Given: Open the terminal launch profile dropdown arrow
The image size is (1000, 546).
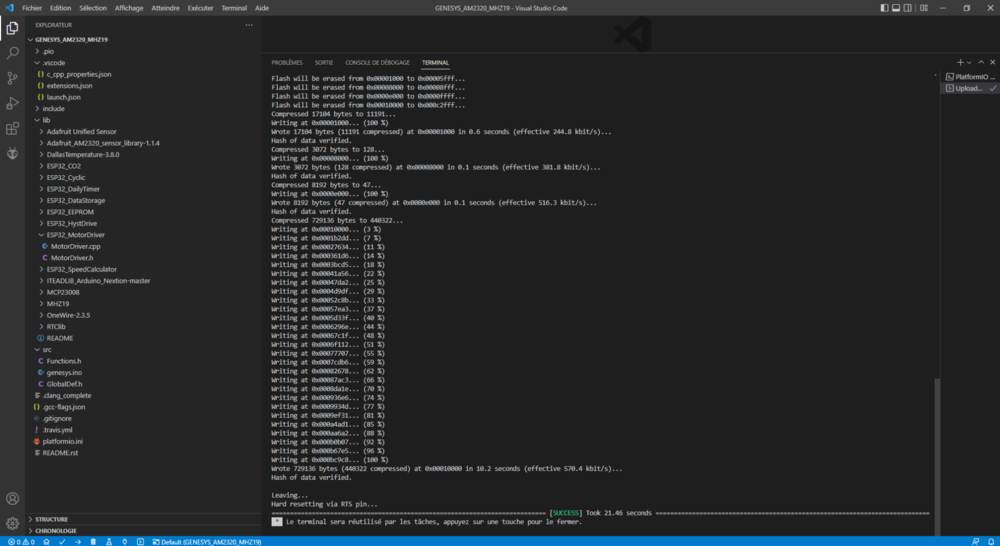Looking at the screenshot, I should [x=969, y=63].
